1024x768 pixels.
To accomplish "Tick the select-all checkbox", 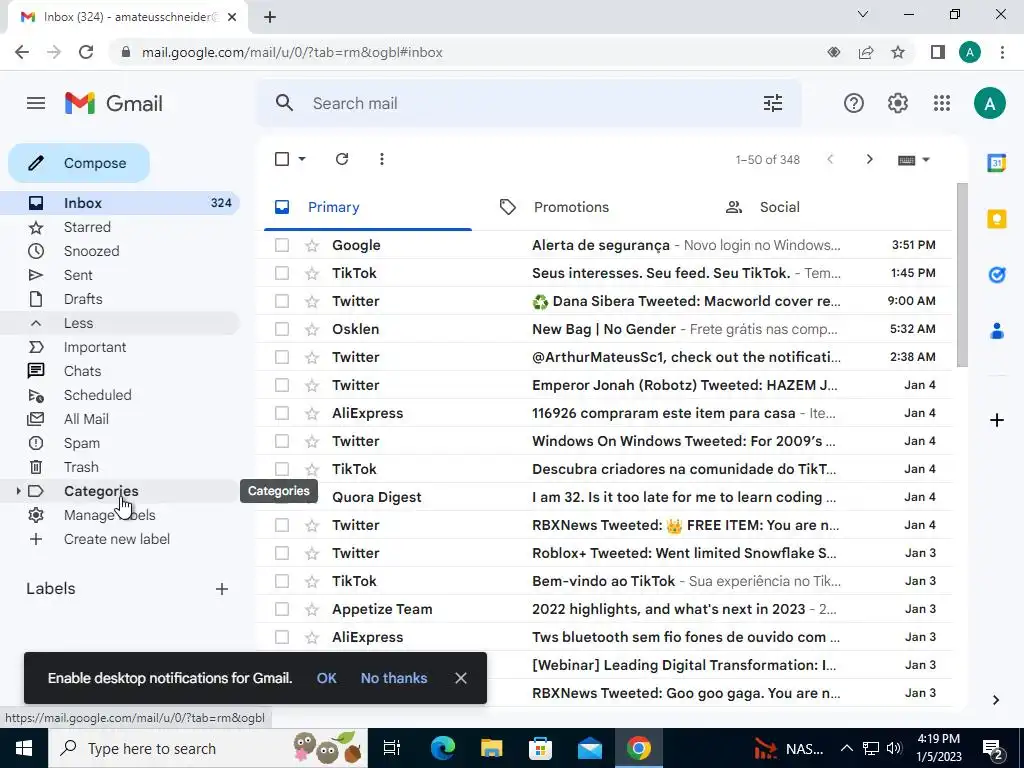I will pyautogui.click(x=282, y=159).
